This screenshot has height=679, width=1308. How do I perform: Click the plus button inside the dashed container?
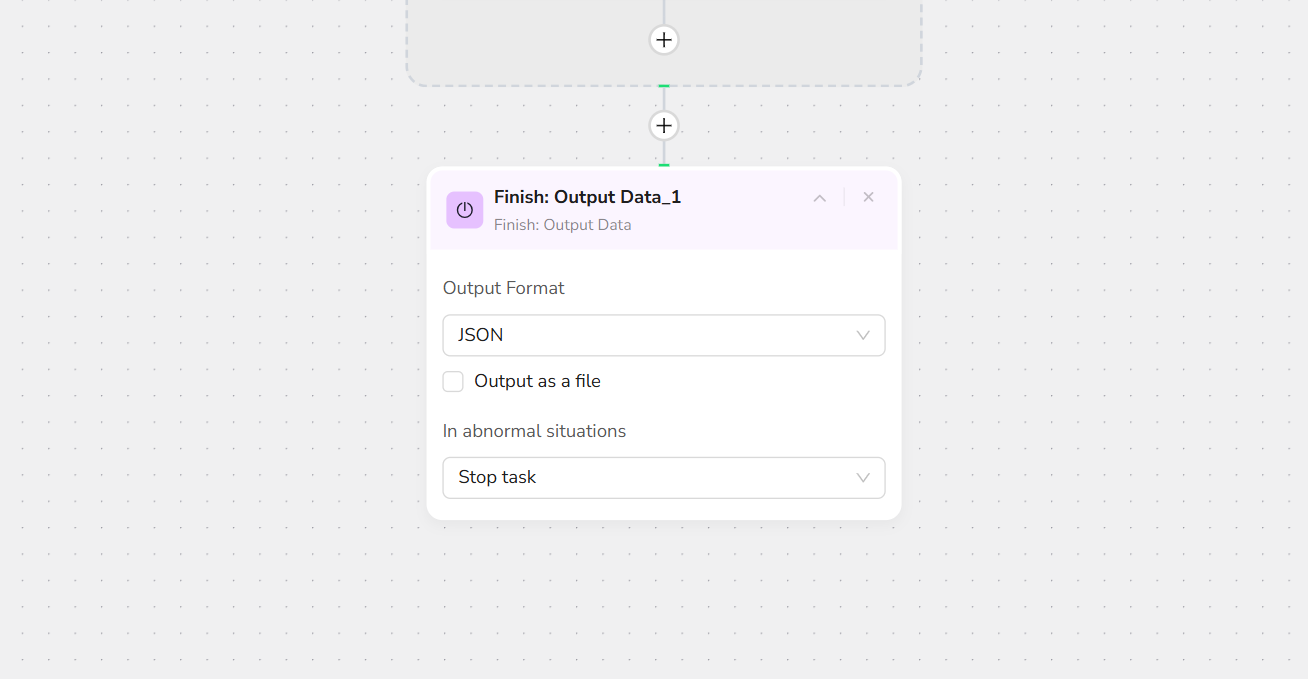(664, 40)
